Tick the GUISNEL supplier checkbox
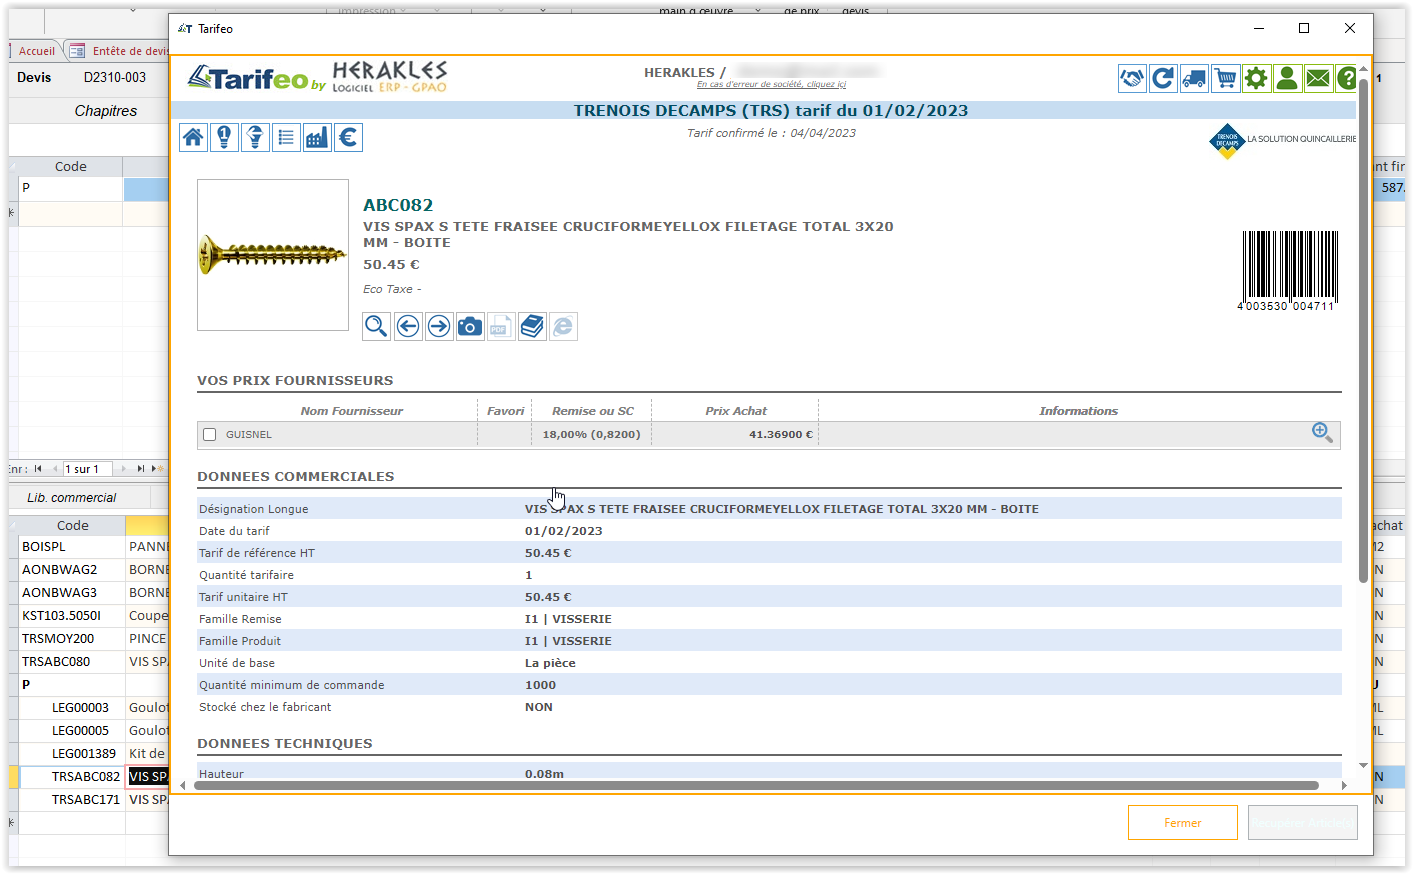The height and width of the screenshot is (879, 1424). tap(209, 434)
